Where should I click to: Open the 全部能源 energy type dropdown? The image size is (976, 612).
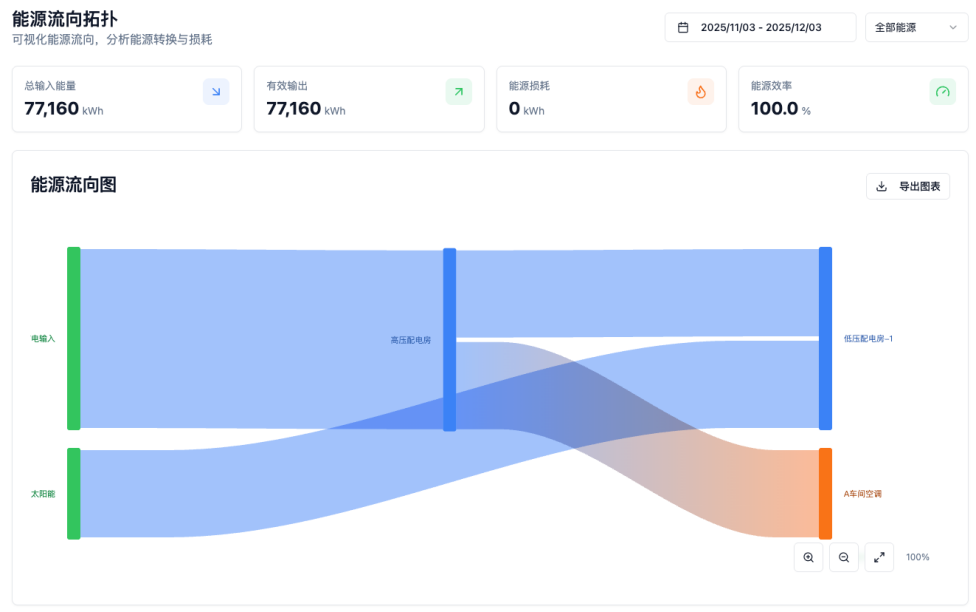tap(916, 28)
